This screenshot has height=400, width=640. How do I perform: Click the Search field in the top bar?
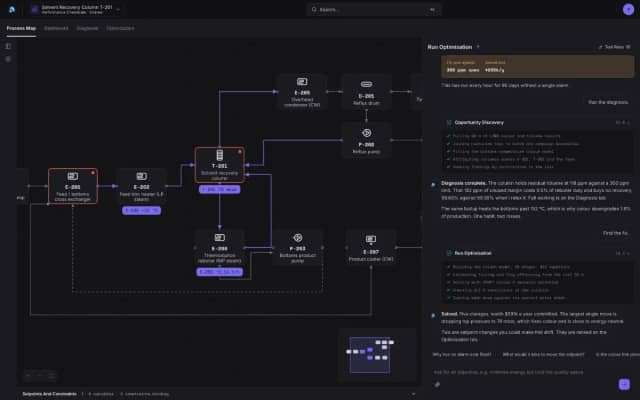(373, 9)
